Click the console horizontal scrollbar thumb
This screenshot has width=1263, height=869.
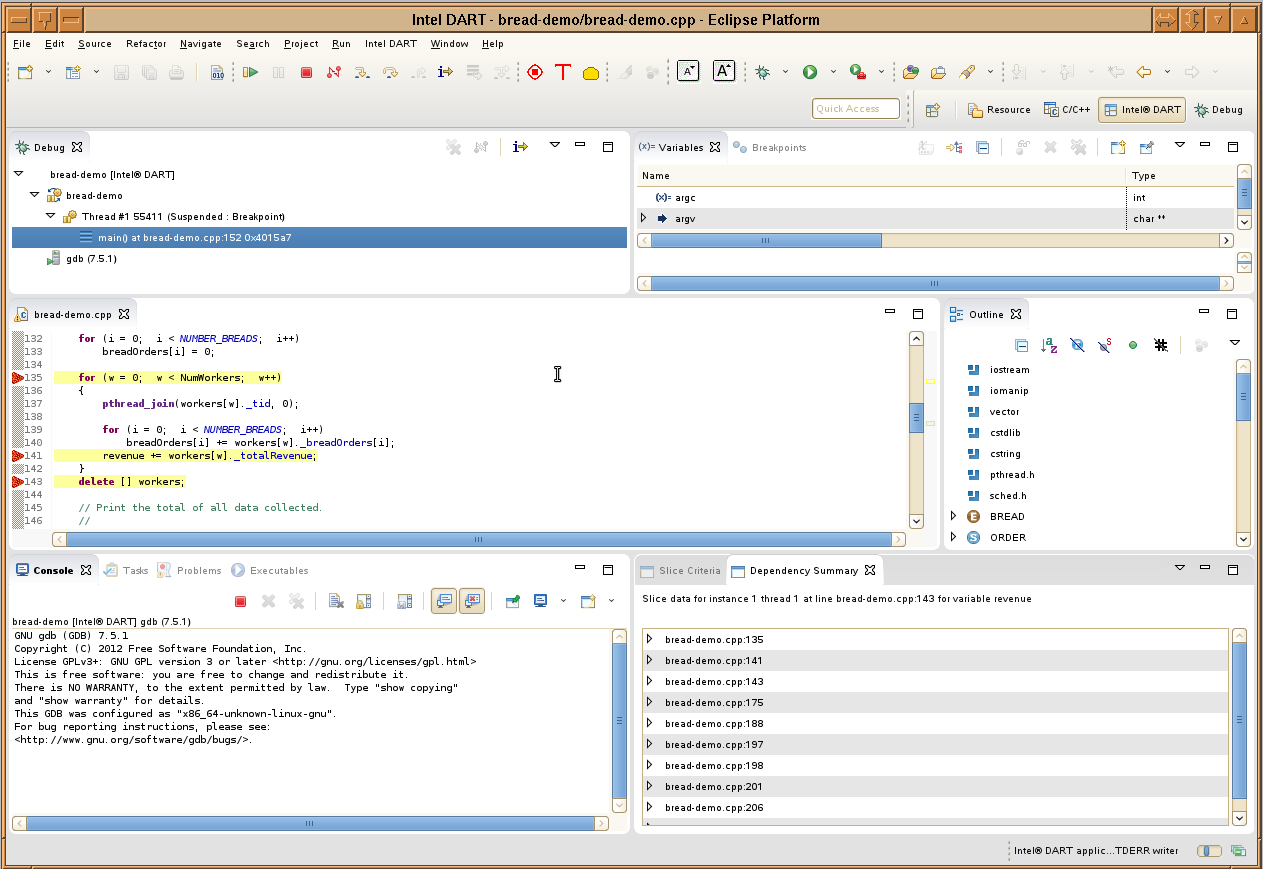(x=308, y=823)
